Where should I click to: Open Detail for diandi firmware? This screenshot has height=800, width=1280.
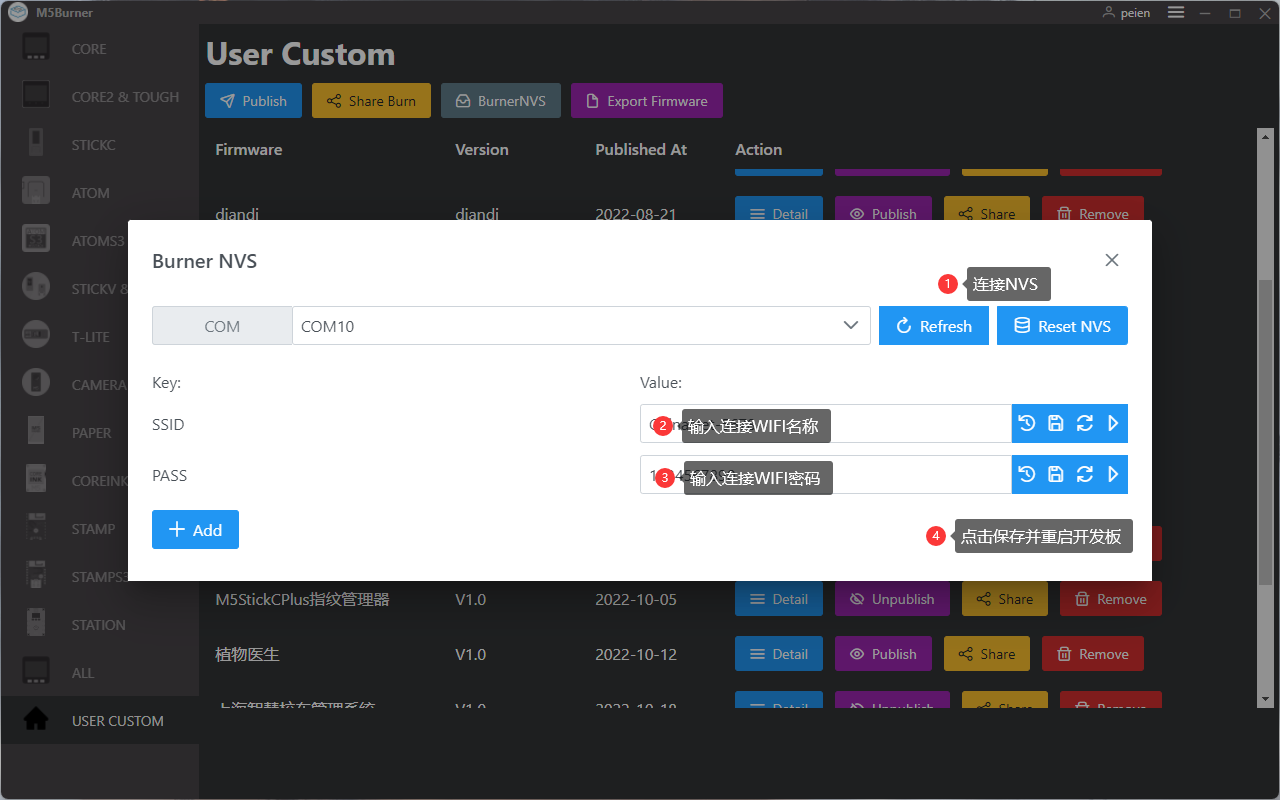pos(779,209)
